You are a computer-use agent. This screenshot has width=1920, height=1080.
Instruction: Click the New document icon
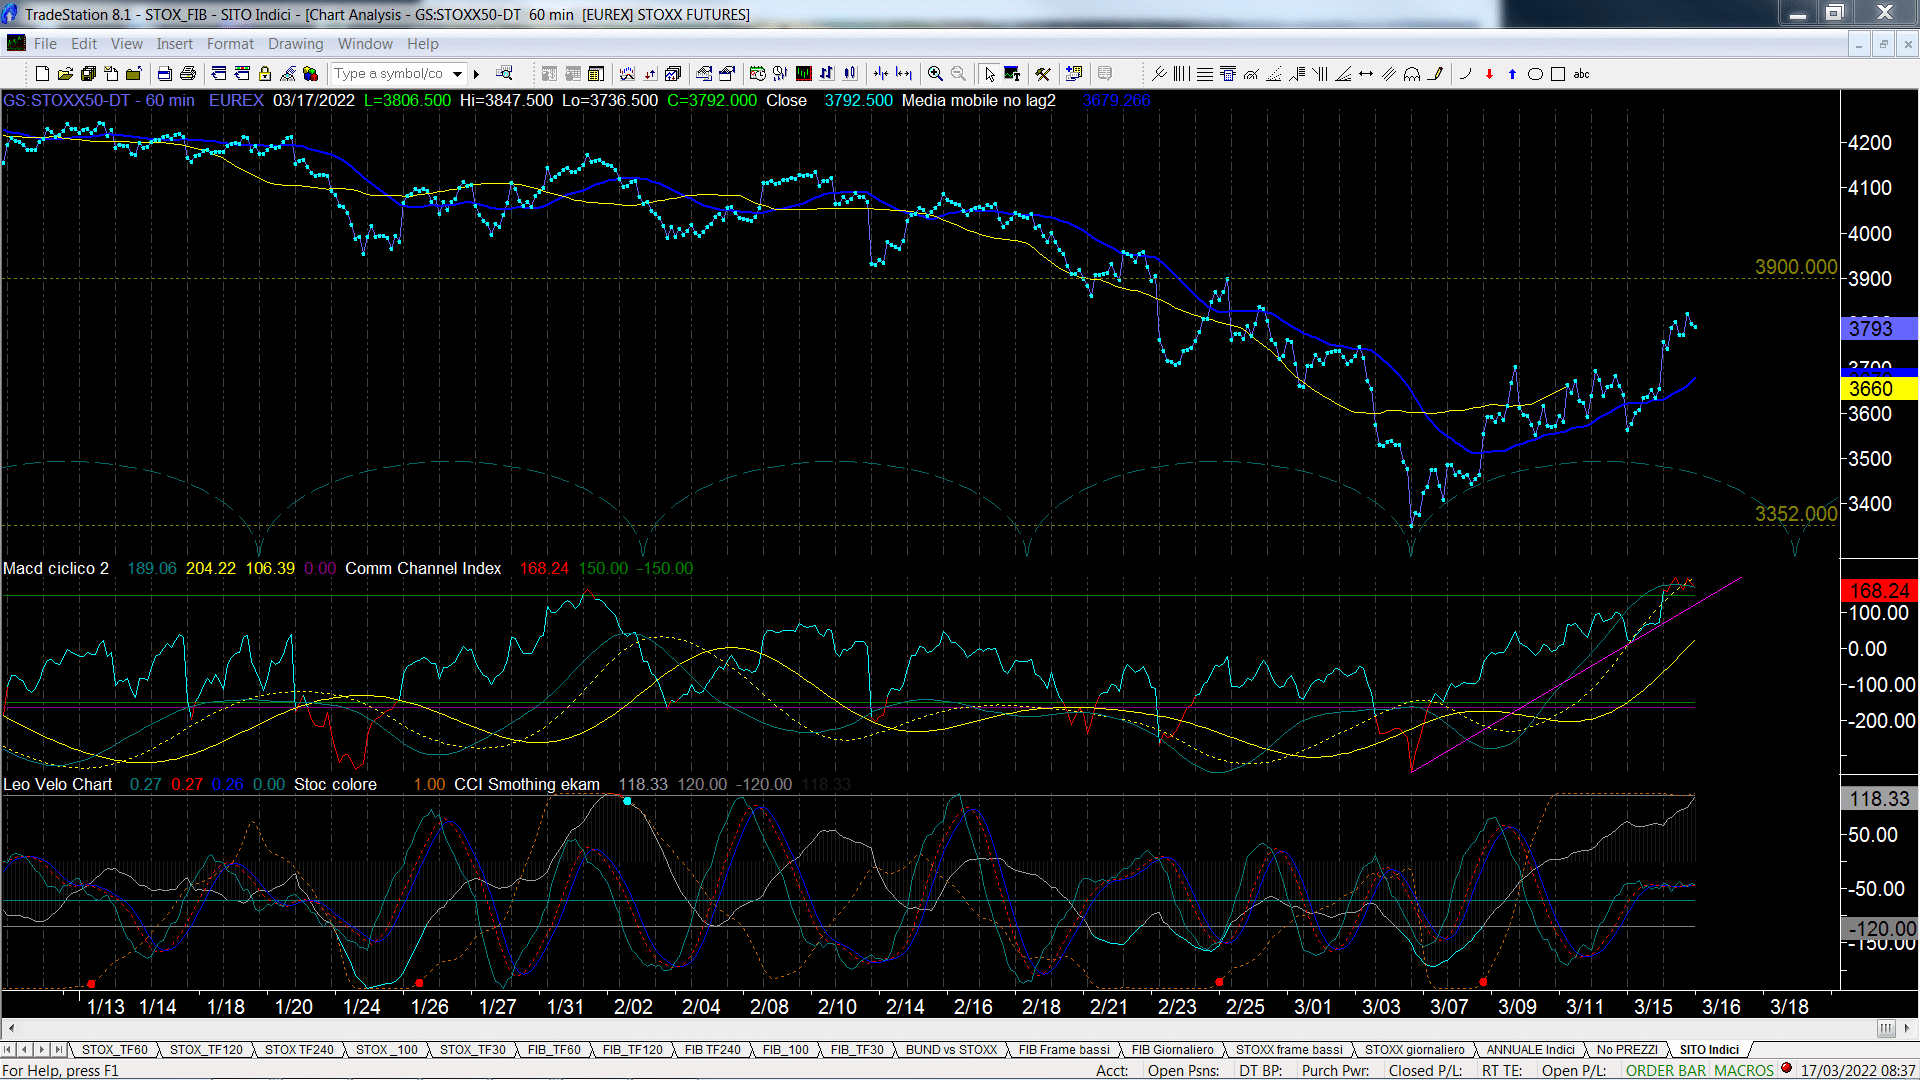tap(42, 74)
